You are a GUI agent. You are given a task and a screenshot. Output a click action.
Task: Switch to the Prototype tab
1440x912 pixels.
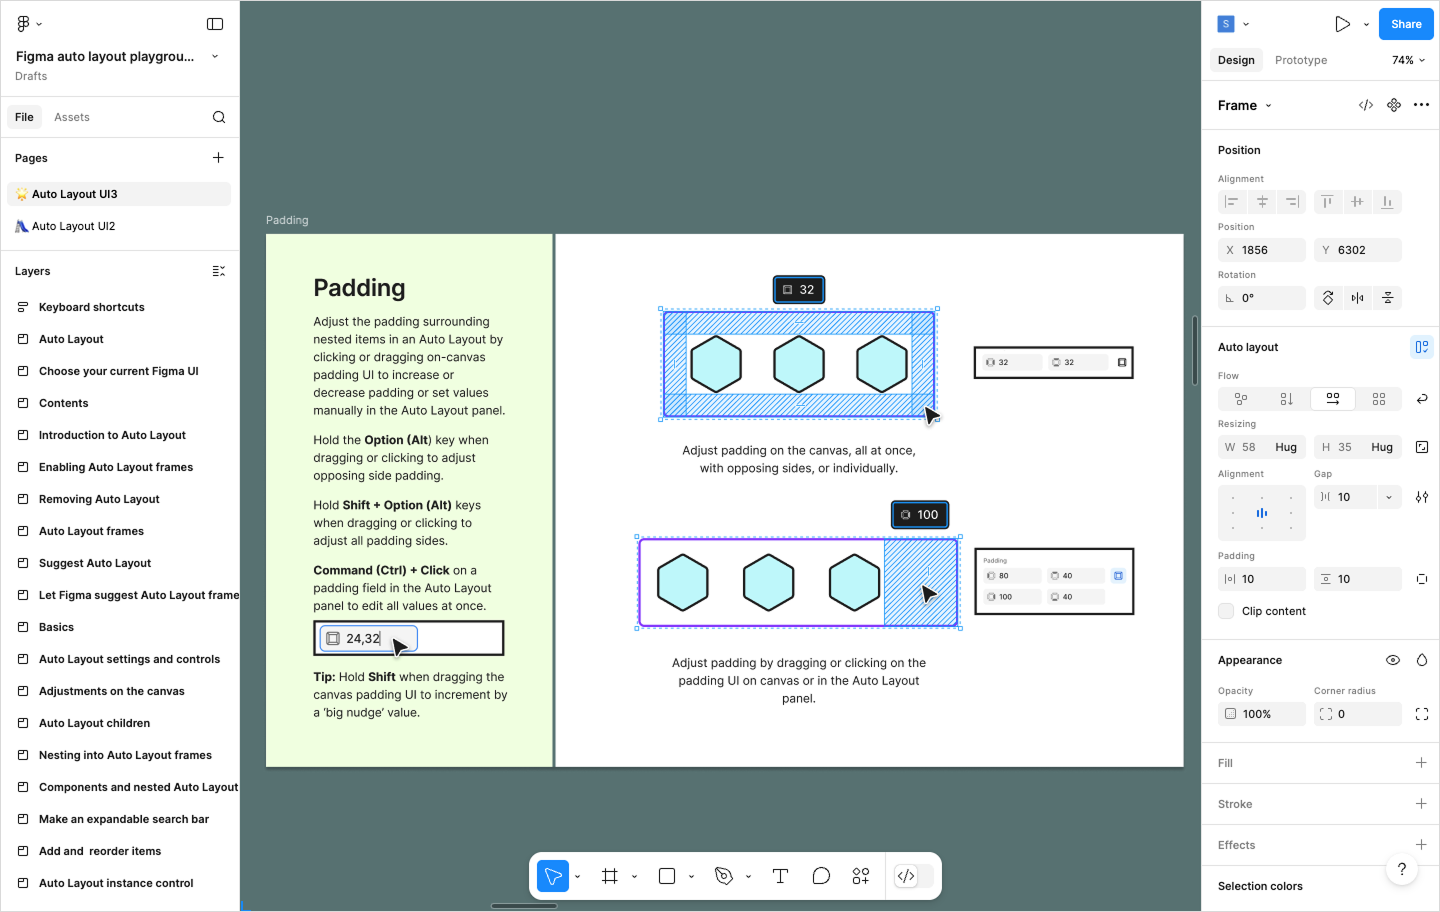[1300, 60]
